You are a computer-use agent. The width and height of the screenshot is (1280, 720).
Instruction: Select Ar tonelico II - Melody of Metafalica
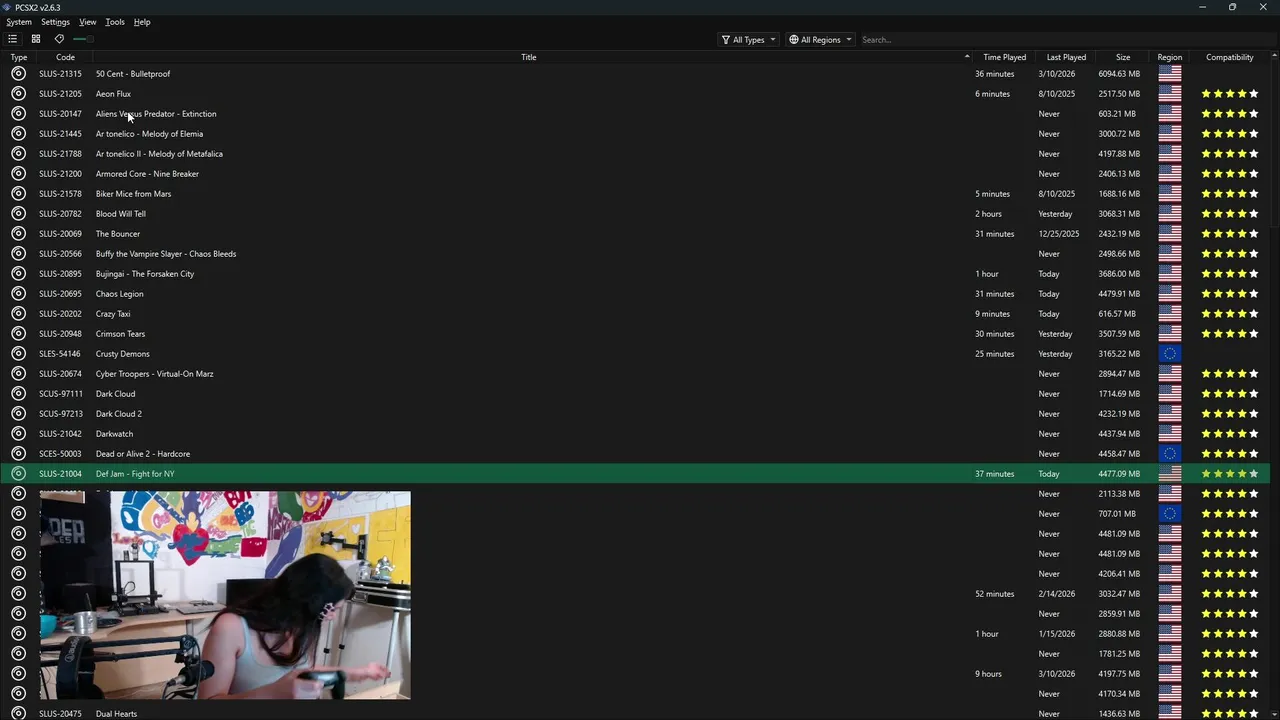[x=159, y=154]
